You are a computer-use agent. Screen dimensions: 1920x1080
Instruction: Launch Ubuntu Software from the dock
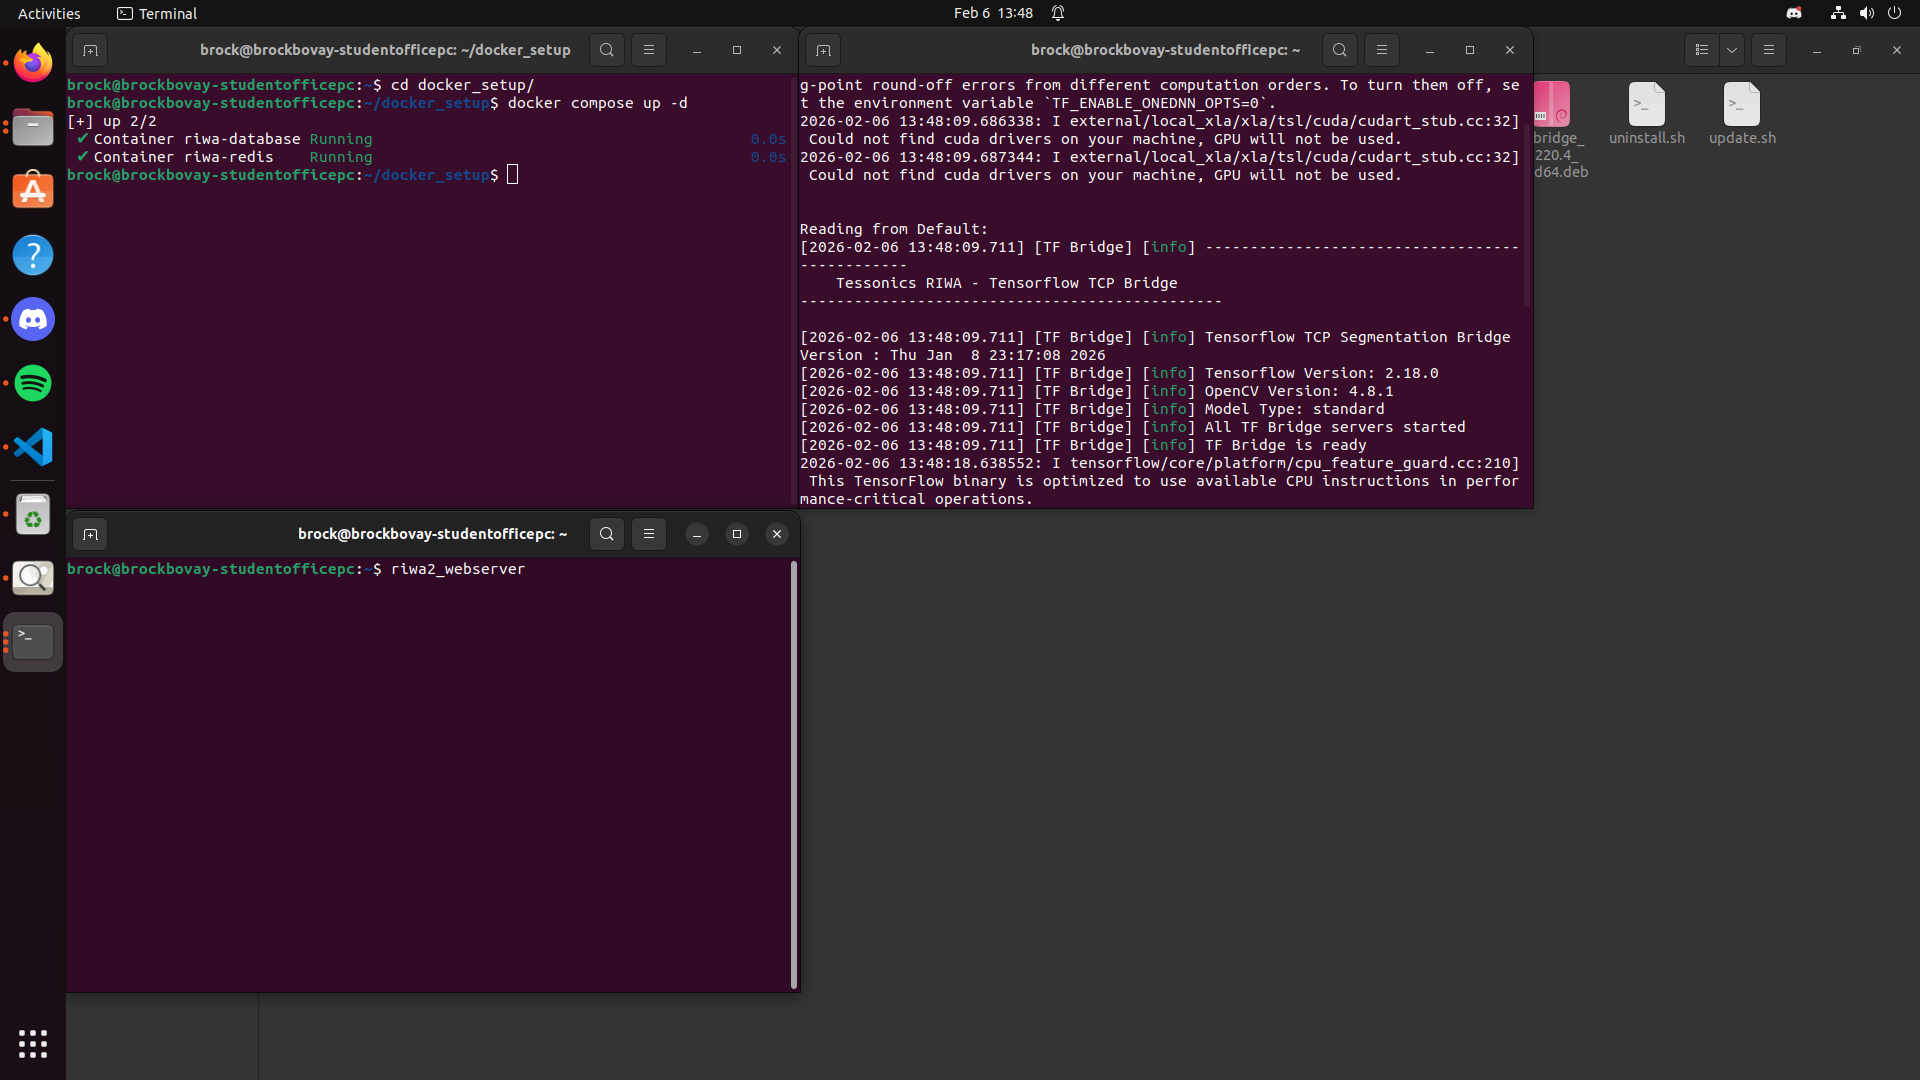tap(33, 191)
